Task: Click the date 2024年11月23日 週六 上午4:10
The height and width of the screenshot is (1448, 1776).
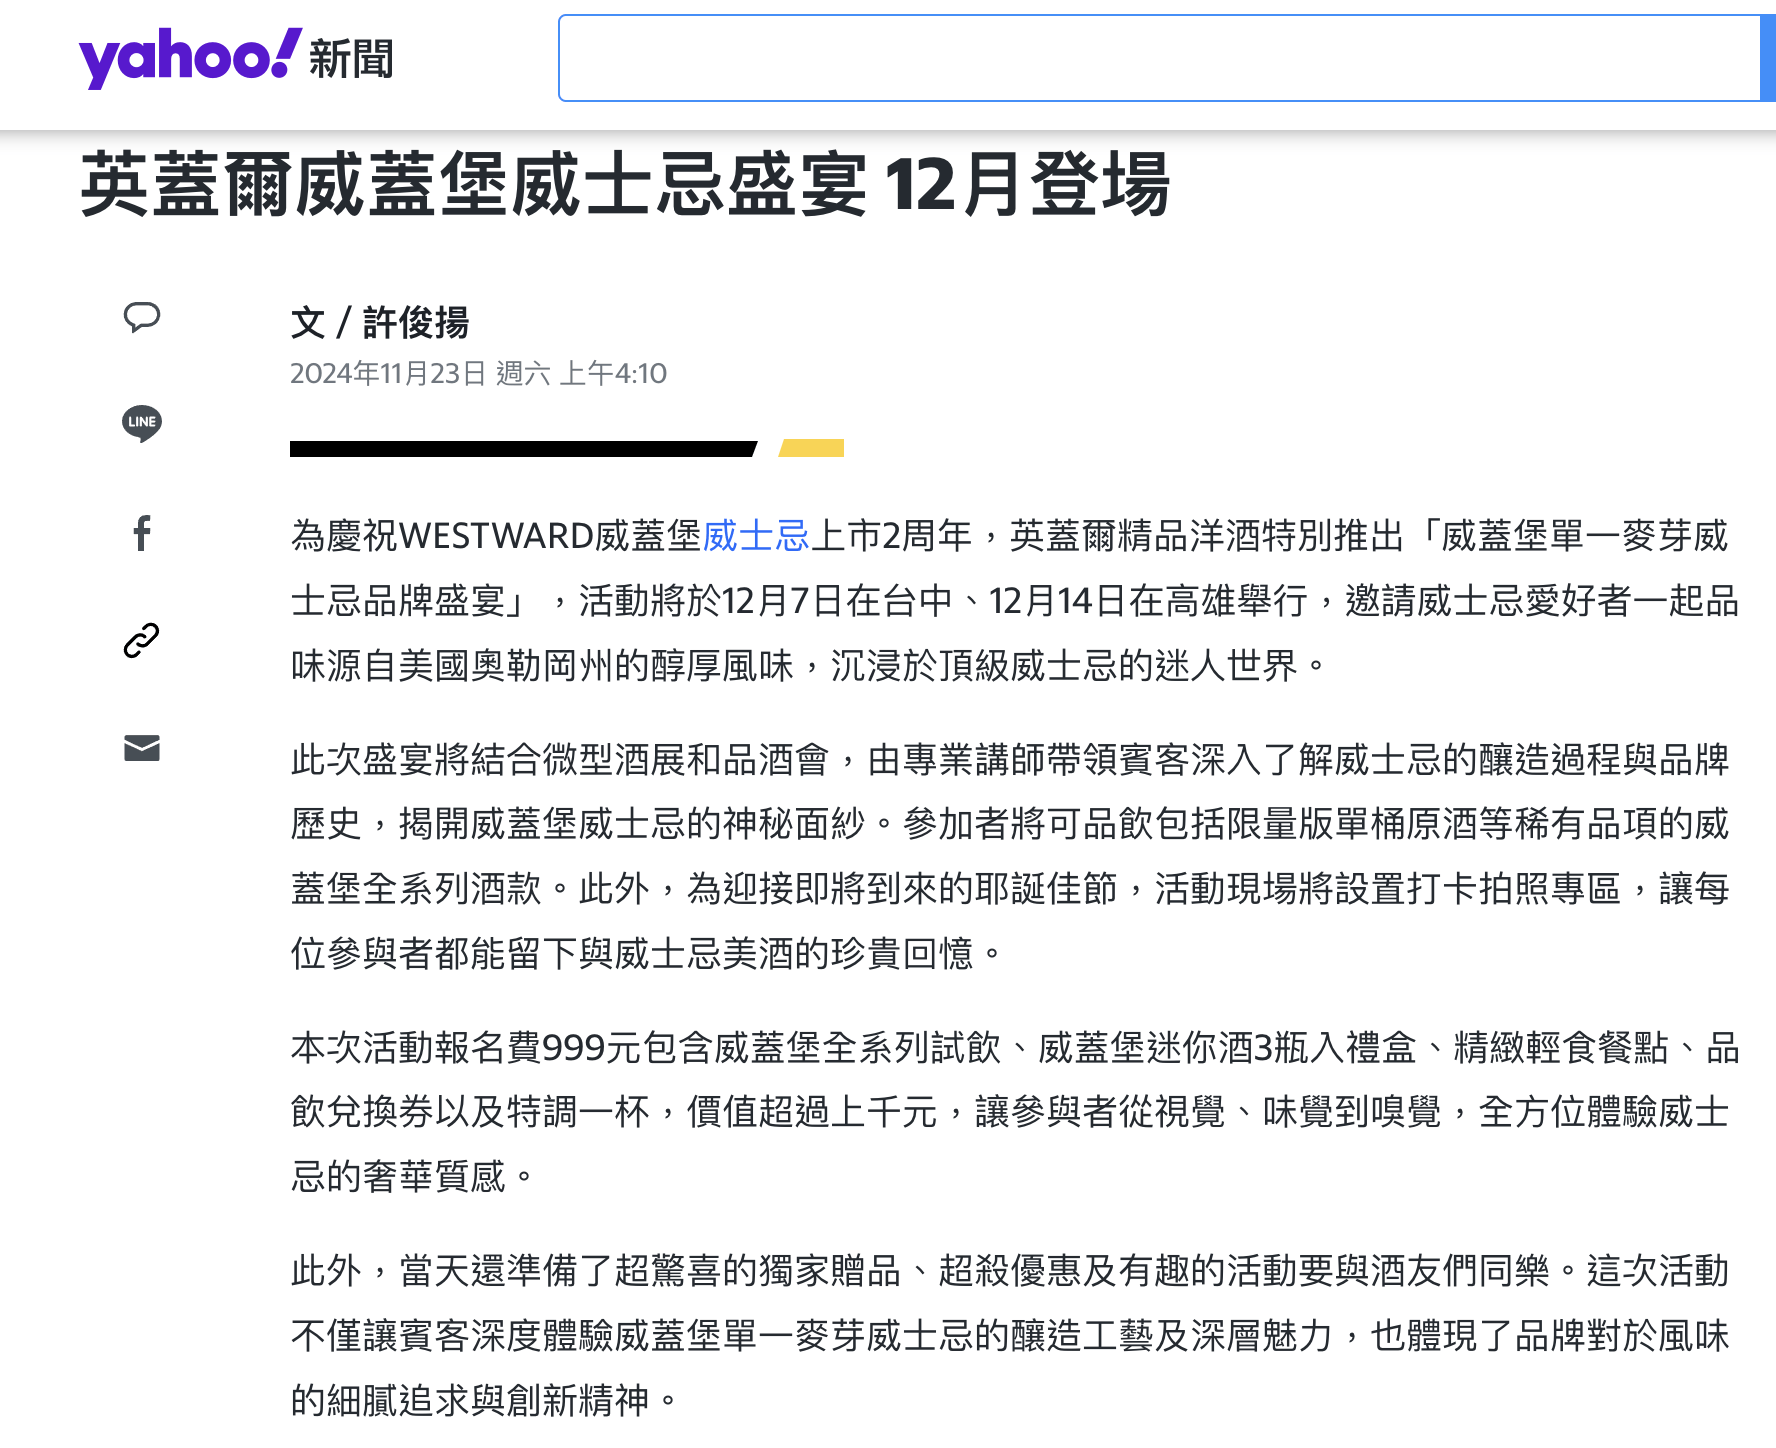Action: 478,373
